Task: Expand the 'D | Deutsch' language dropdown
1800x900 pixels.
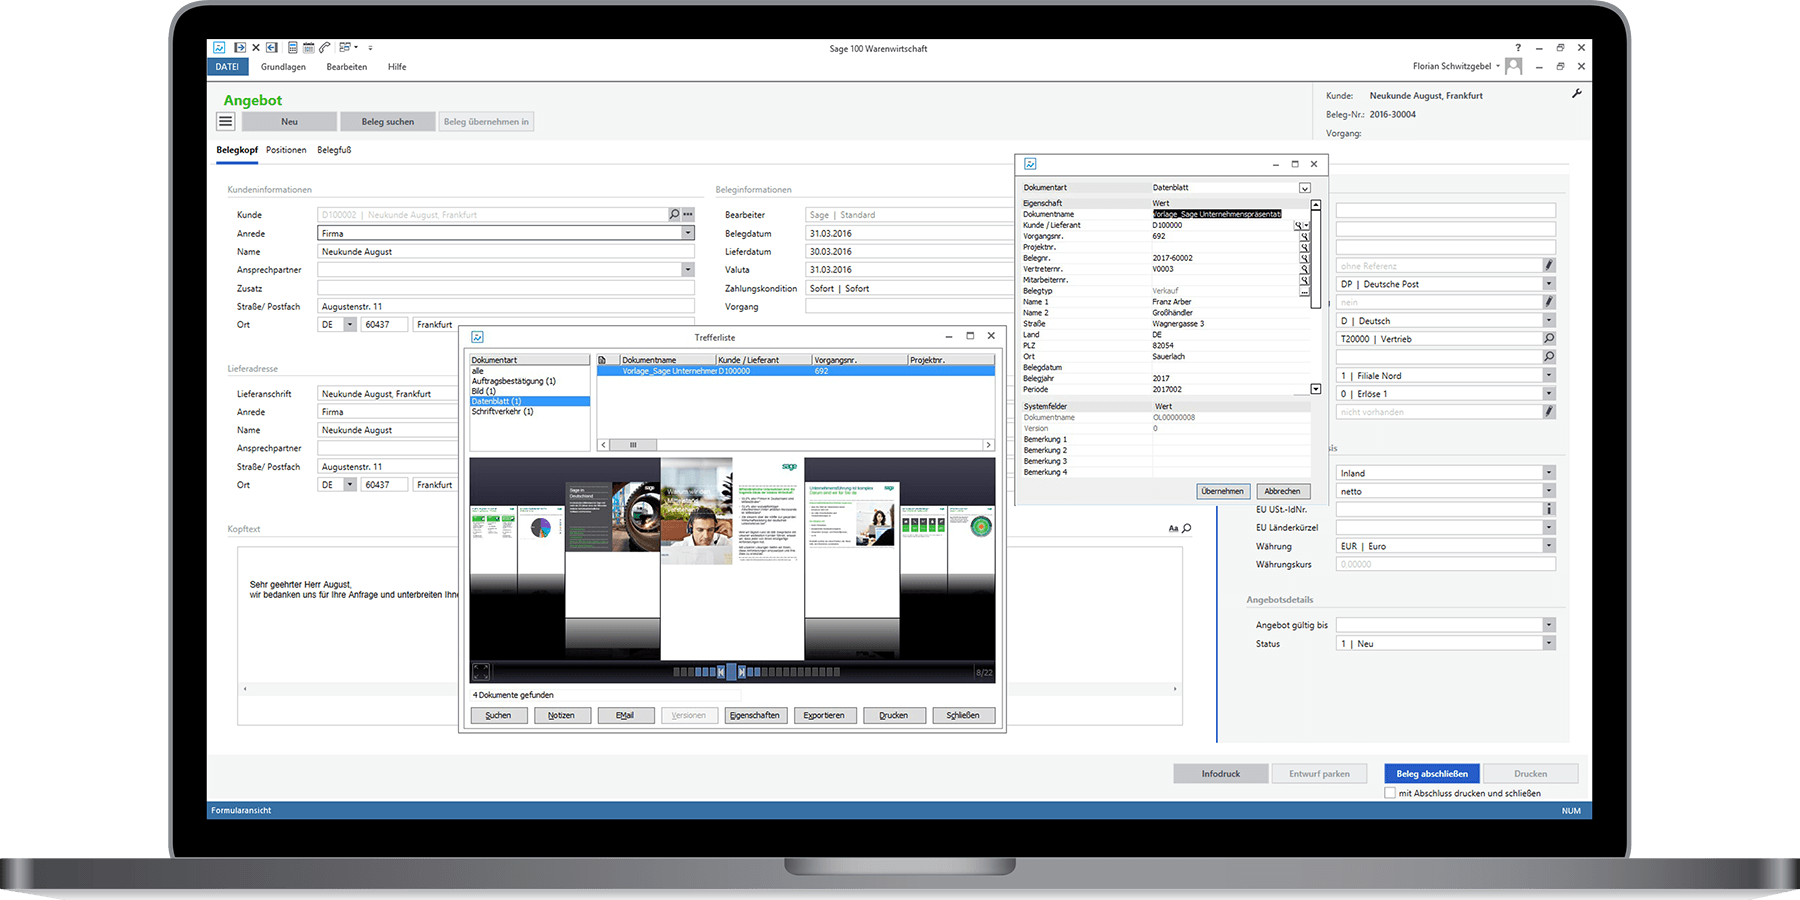Action: click(x=1549, y=320)
